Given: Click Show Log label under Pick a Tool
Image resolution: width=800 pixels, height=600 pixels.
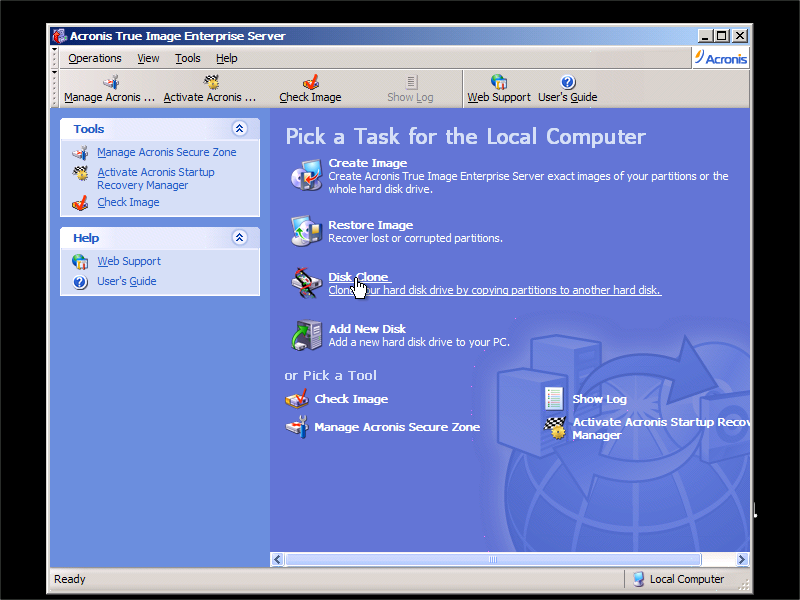Looking at the screenshot, I should point(599,399).
